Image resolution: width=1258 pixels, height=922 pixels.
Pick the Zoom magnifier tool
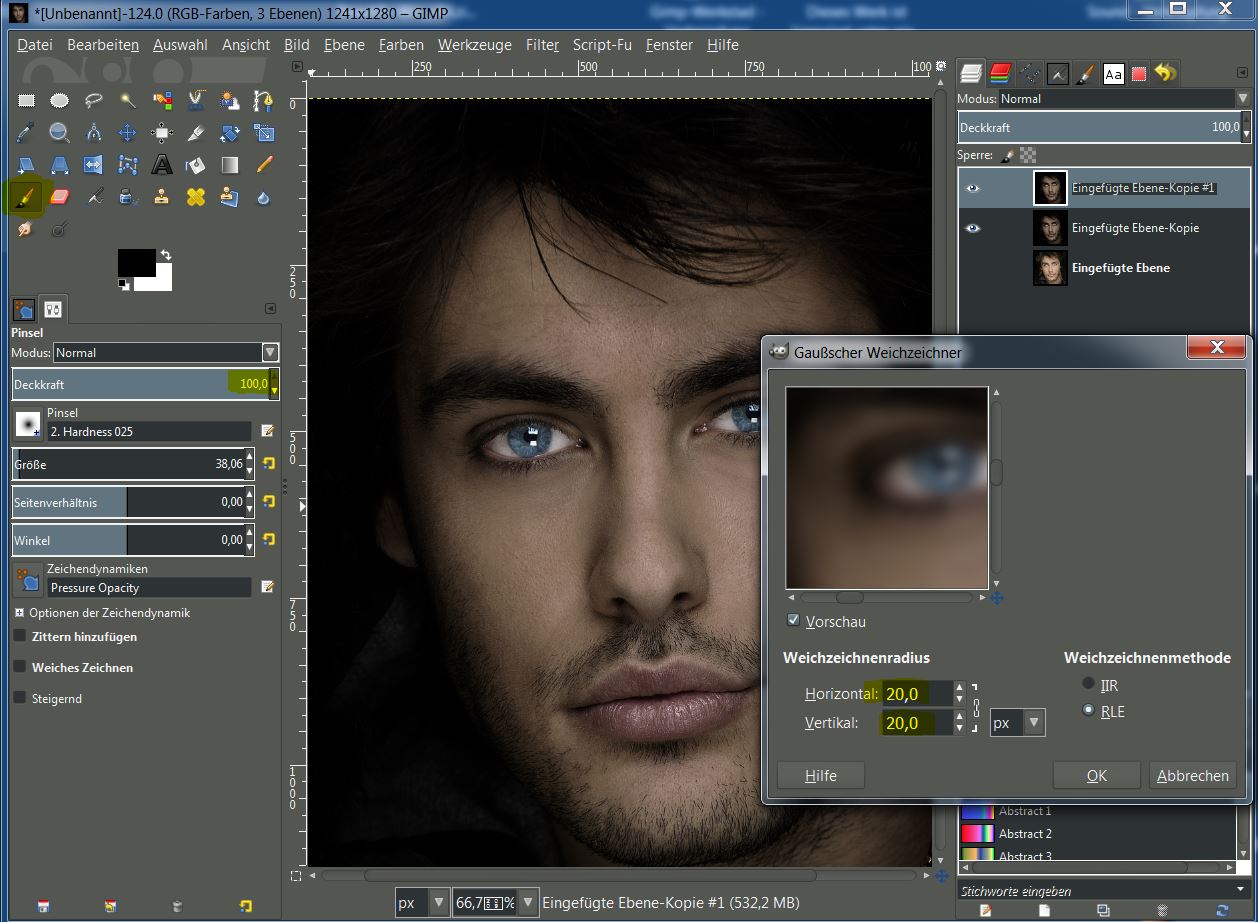click(59, 132)
